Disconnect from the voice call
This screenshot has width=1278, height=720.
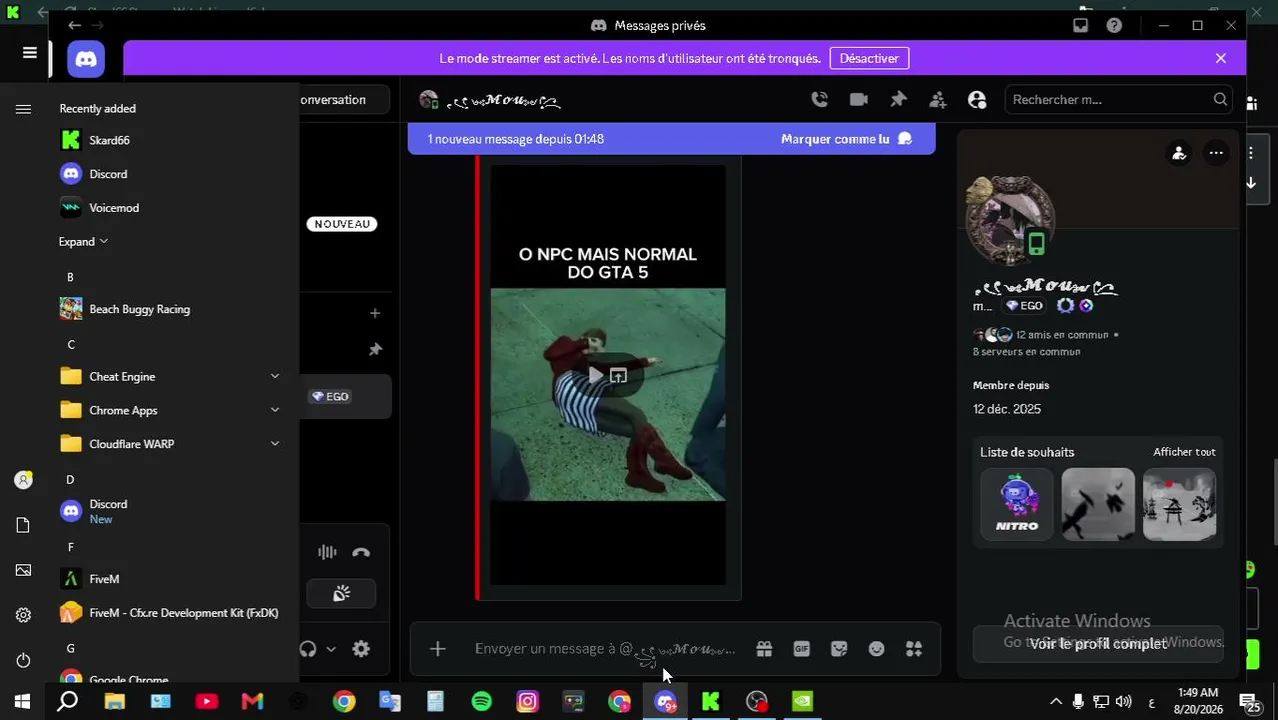tap(361, 552)
